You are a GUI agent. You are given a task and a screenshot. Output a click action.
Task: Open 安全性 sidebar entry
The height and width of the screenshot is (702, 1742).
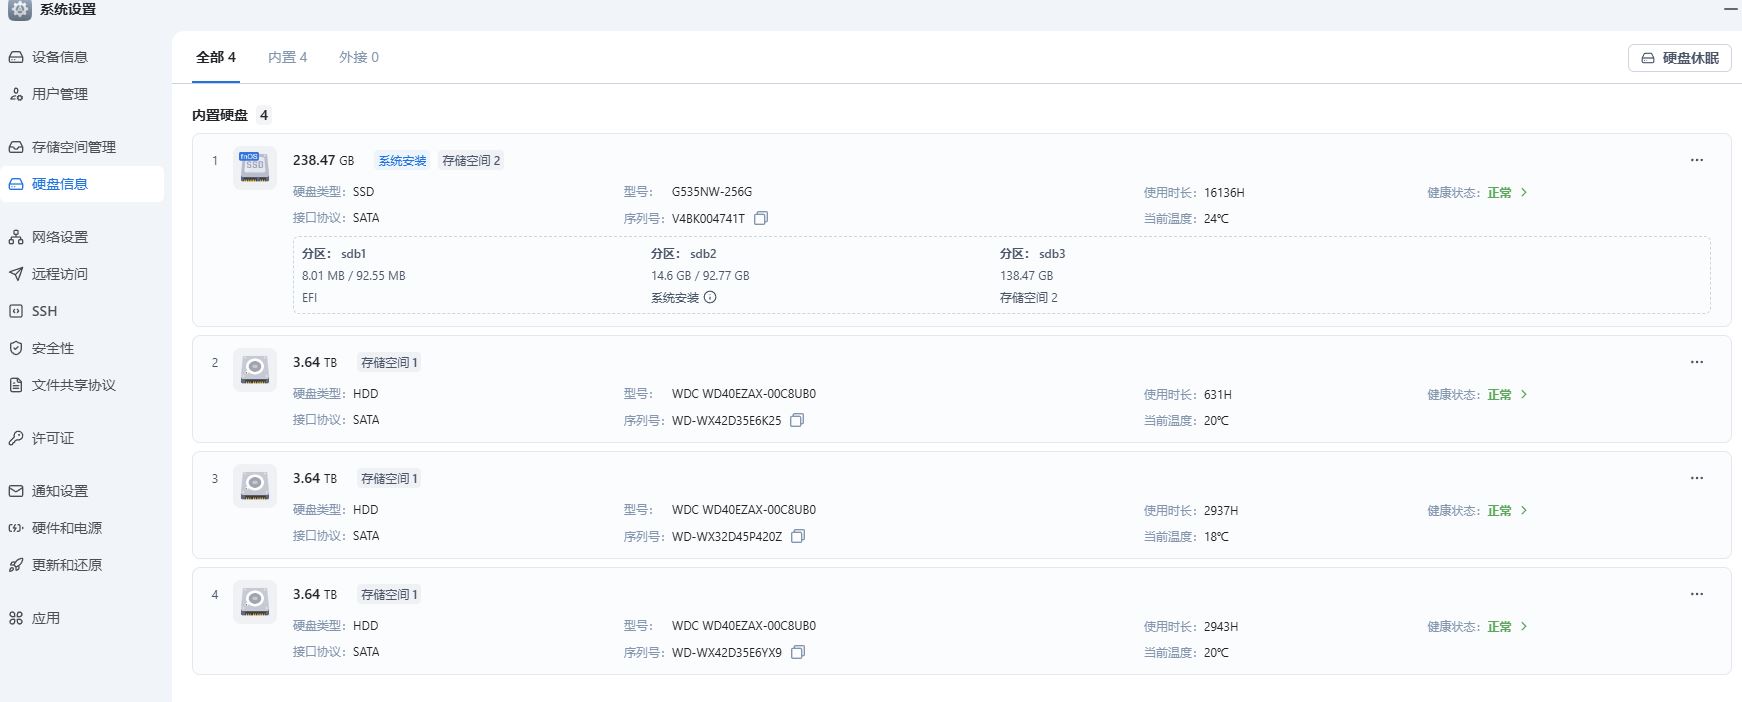point(82,348)
